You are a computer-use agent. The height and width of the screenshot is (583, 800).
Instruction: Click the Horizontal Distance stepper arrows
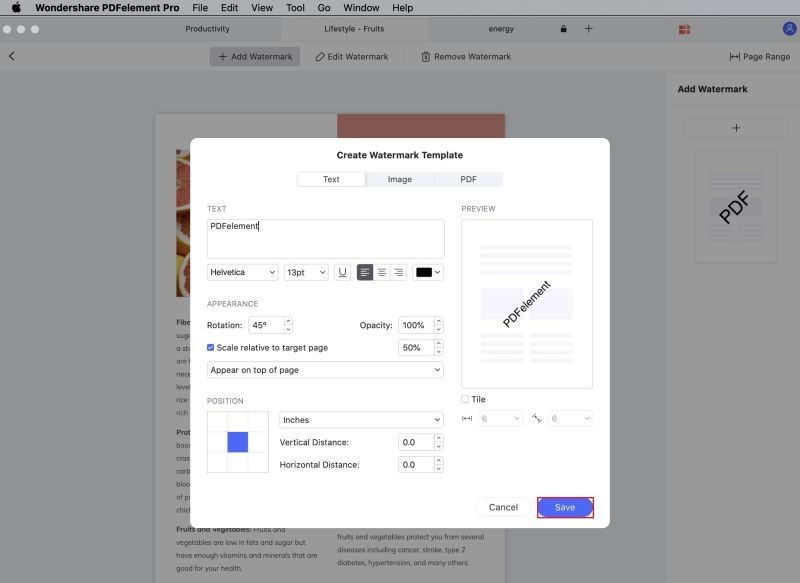[438, 465]
